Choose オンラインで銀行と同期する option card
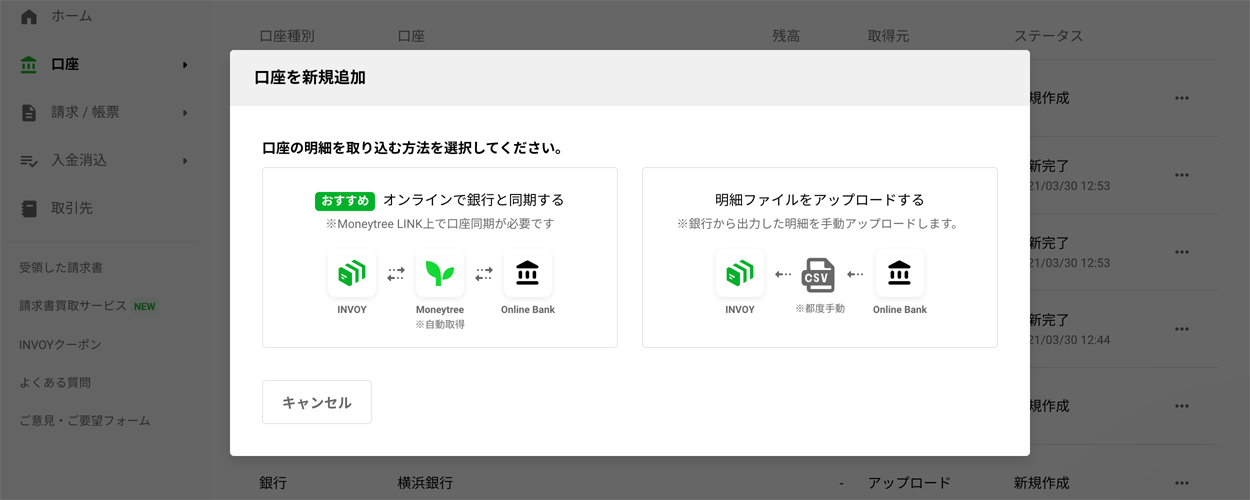Viewport: 1250px width, 500px height. pyautogui.click(x=440, y=257)
